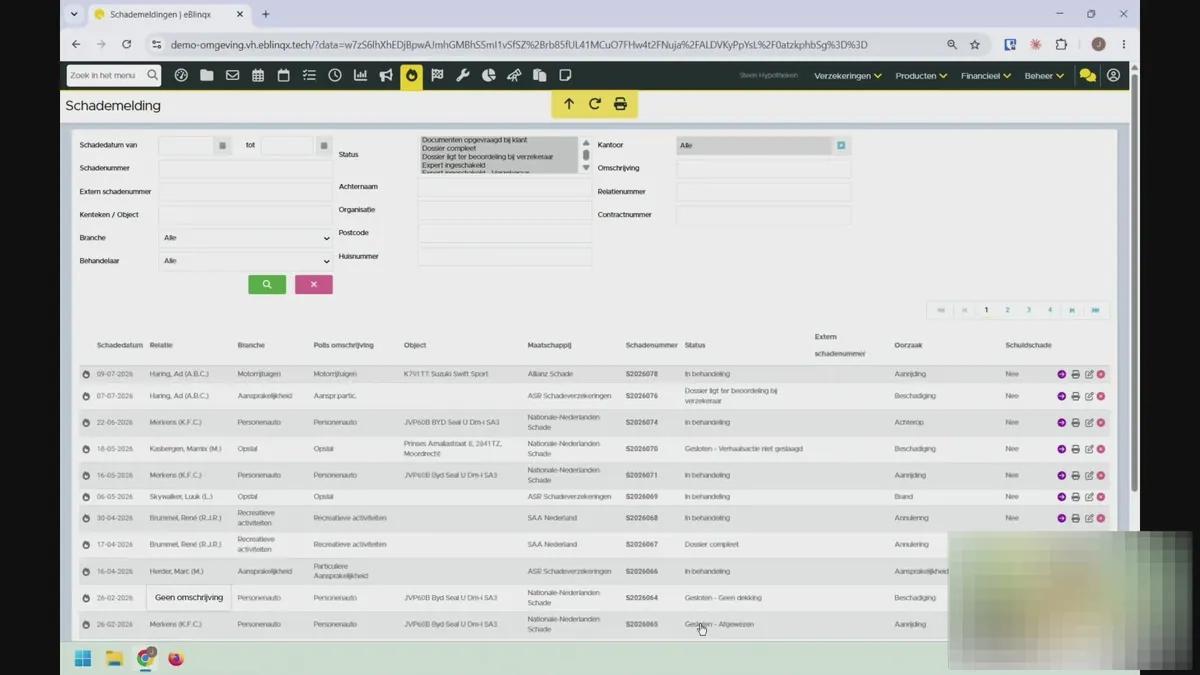Expand the Producten menu
Viewport: 1200px width, 675px height.
[921, 76]
